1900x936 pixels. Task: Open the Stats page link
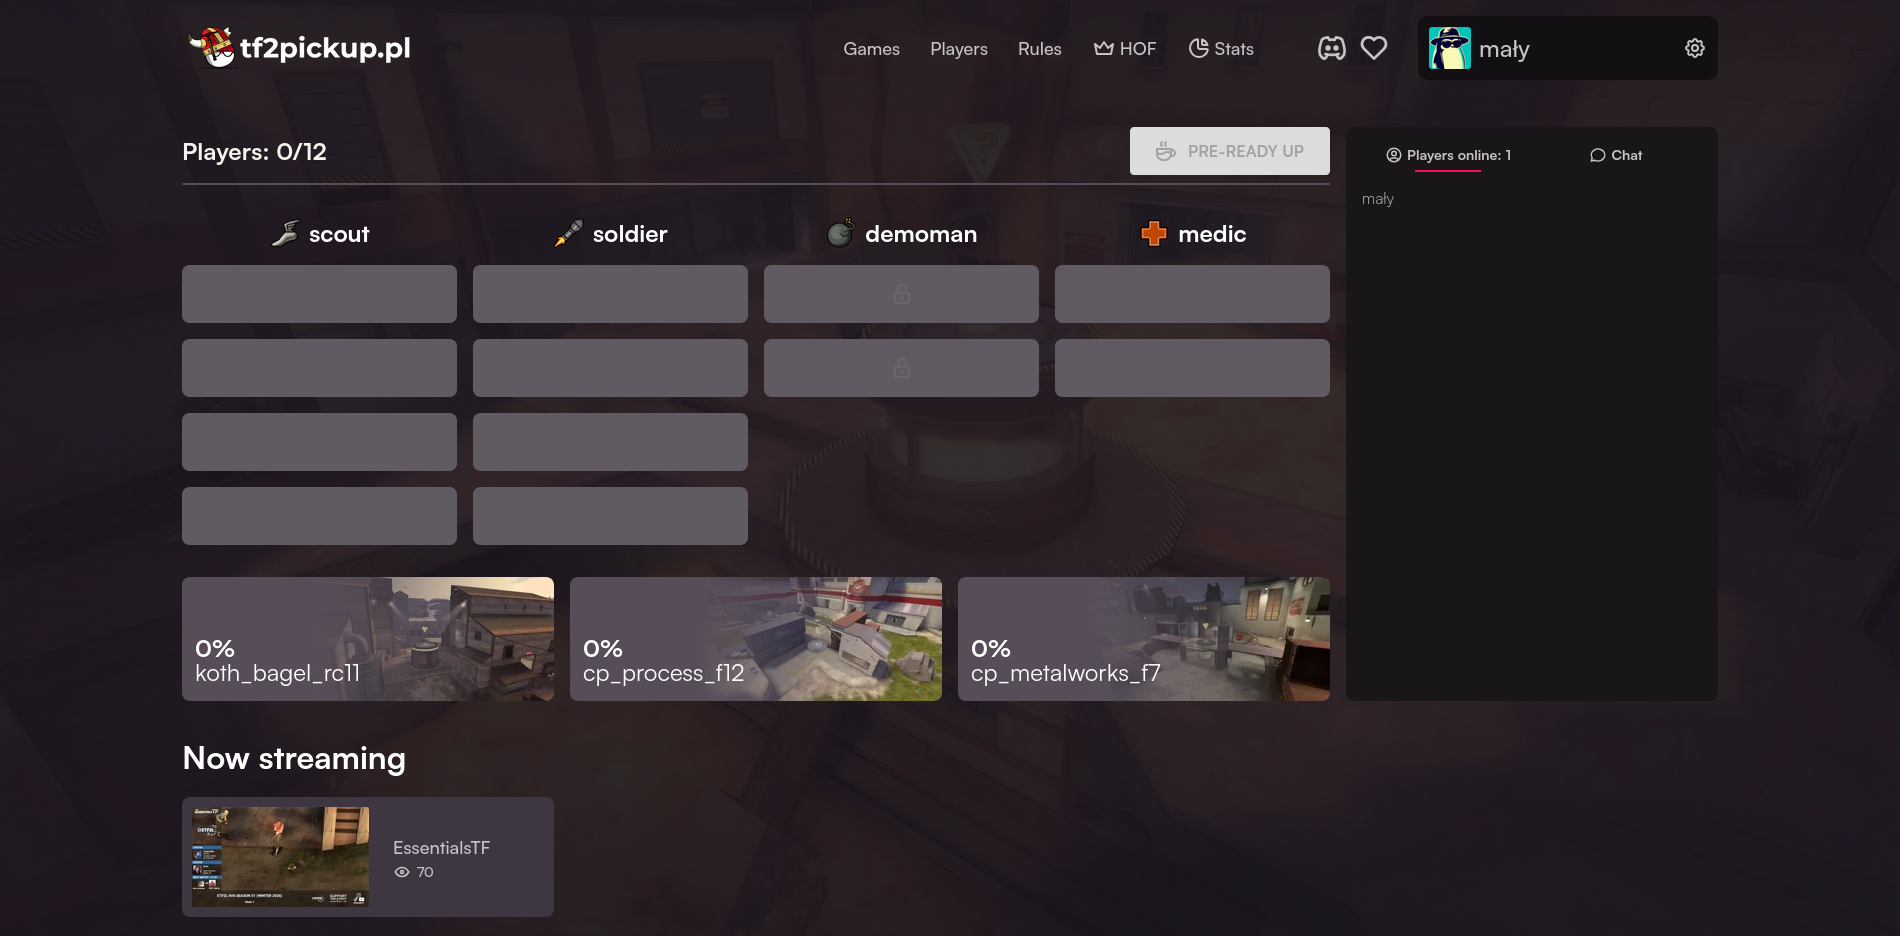pyautogui.click(x=1221, y=48)
